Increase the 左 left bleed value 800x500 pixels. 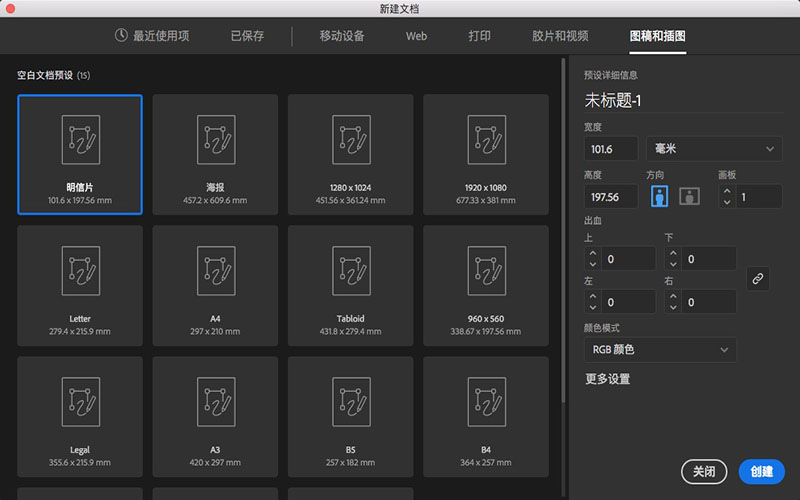[x=593, y=296]
